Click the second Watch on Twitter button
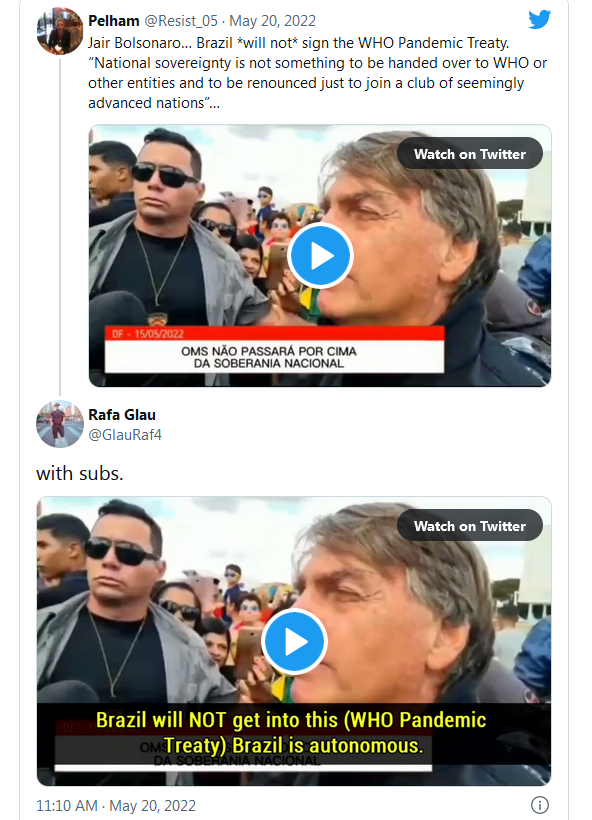The height and width of the screenshot is (820, 592). (470, 526)
